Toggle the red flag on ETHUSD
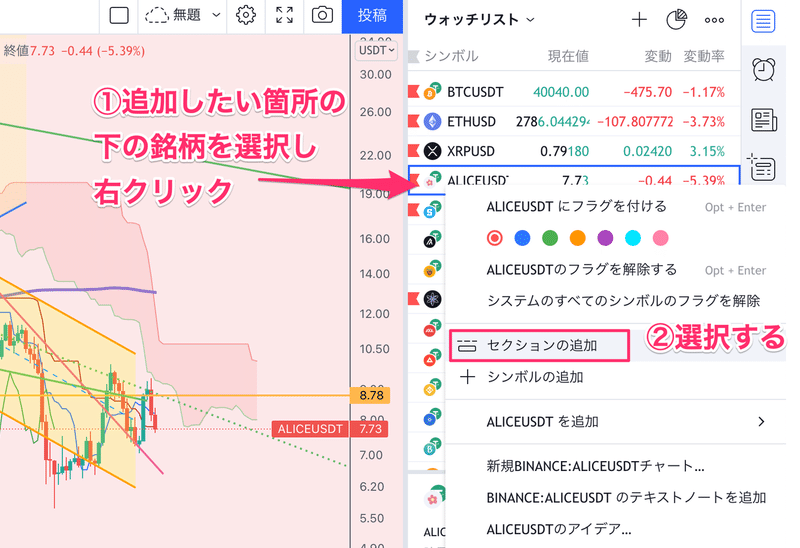This screenshot has height=548, width=800. coord(413,121)
